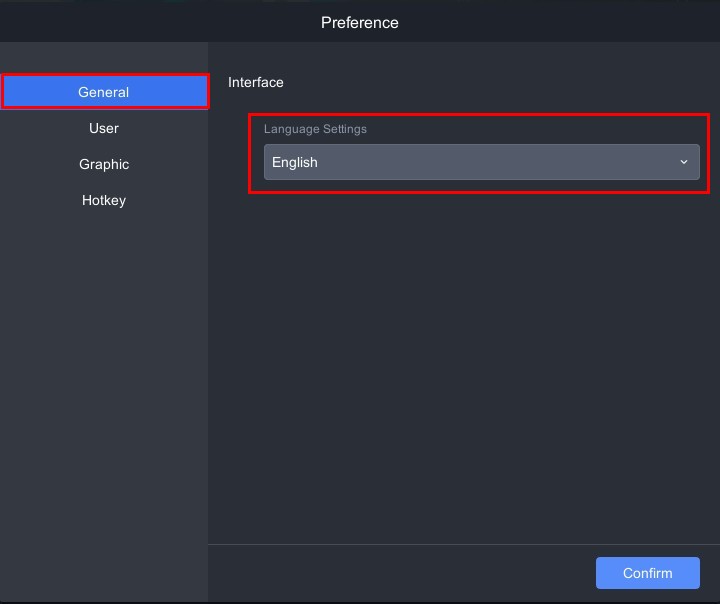Switch to the User tab

(104, 128)
